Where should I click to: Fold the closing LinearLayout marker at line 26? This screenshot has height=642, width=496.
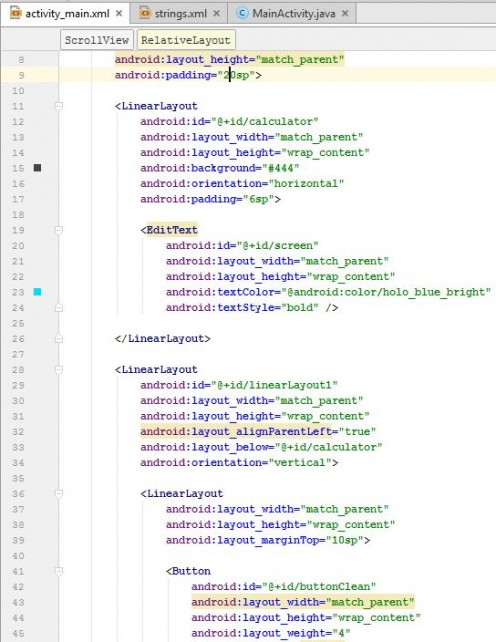(59, 339)
